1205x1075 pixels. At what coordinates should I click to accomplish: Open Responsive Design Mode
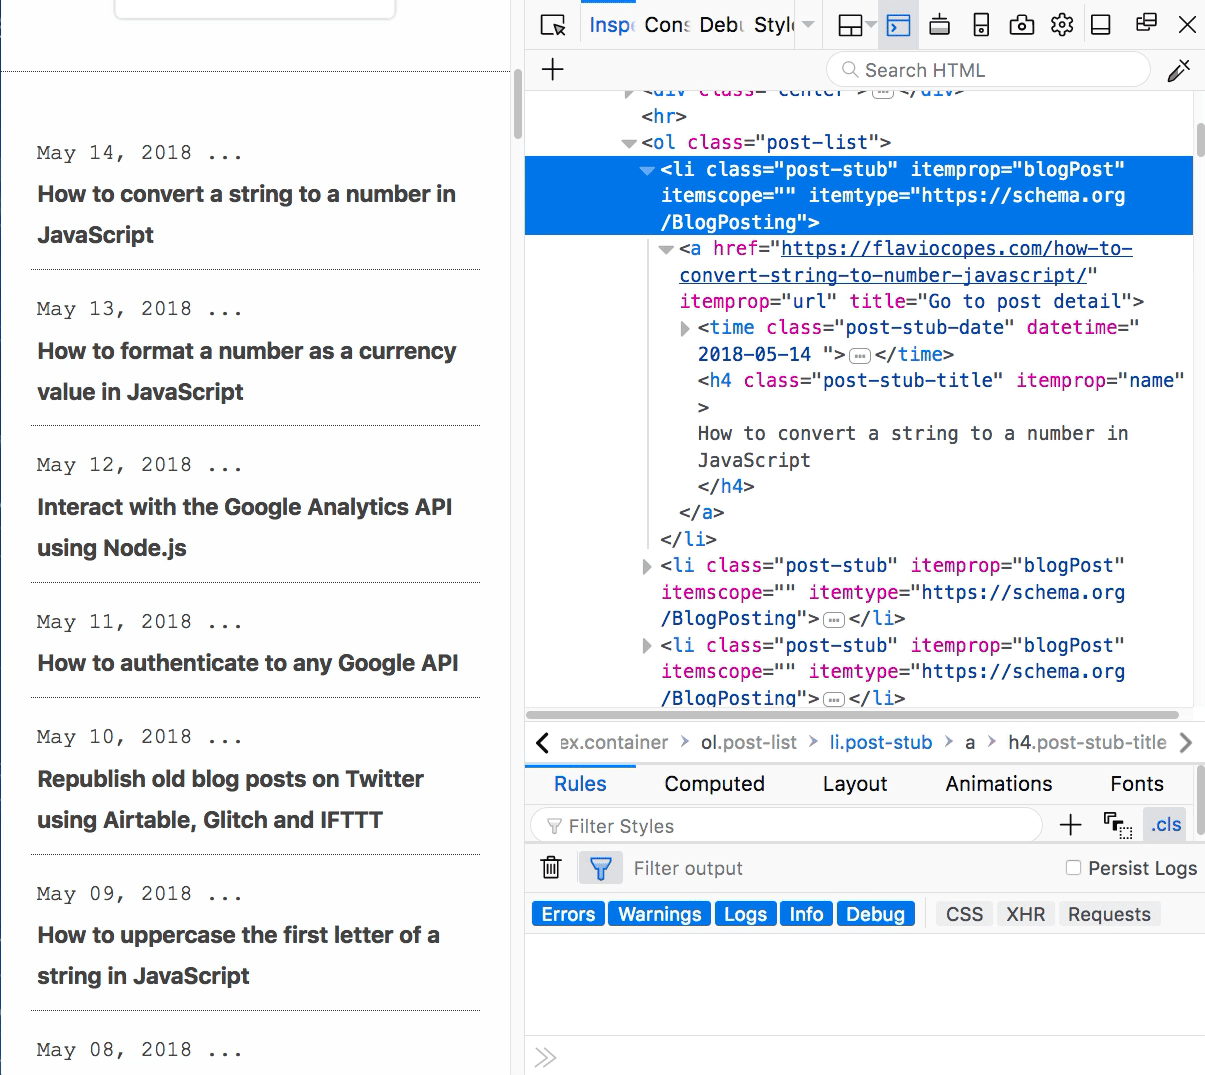point(981,25)
